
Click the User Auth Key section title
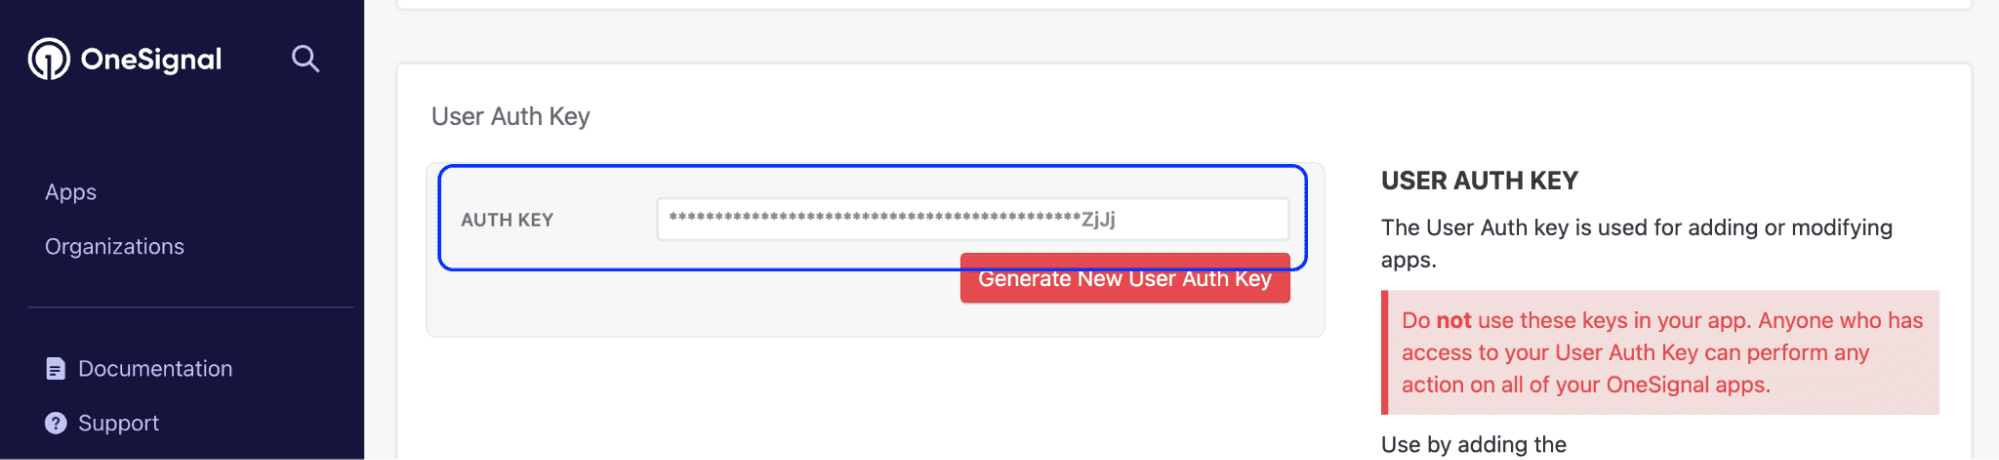click(510, 117)
